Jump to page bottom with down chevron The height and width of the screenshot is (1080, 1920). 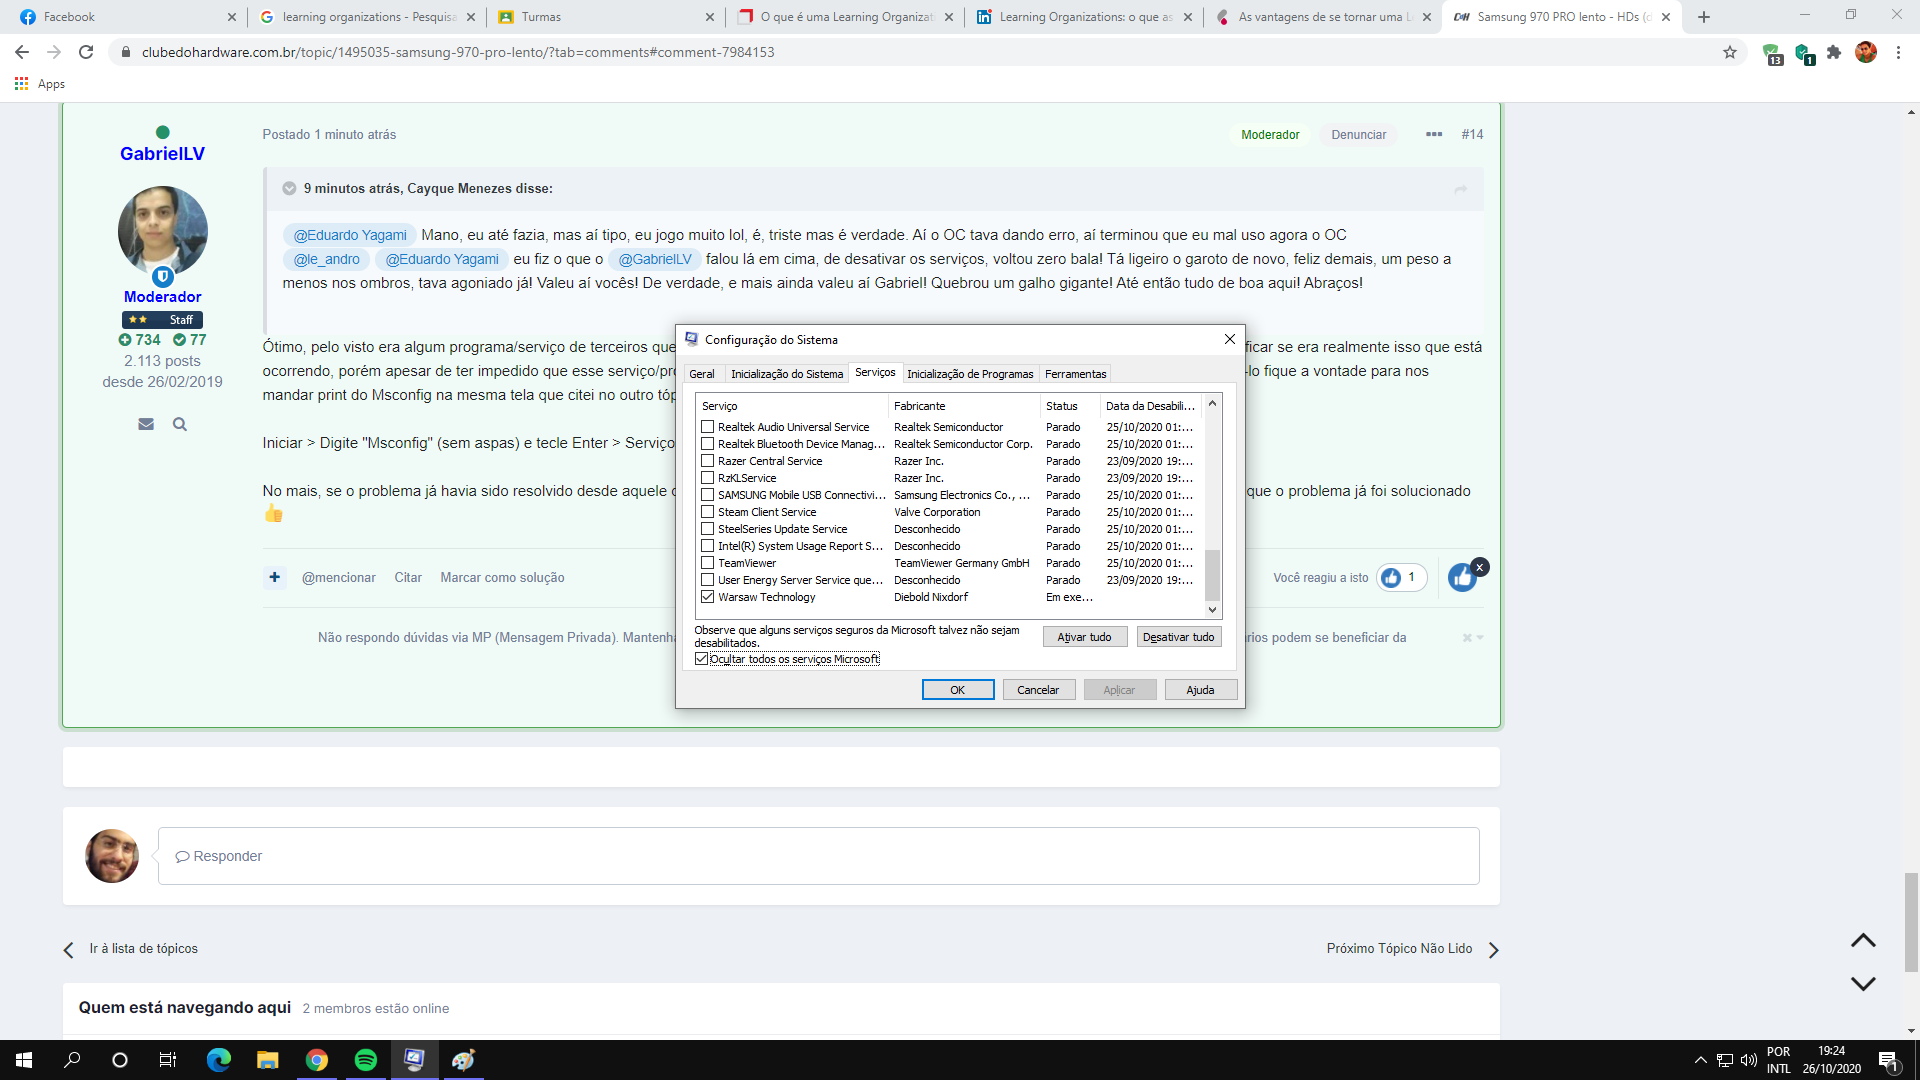[x=1863, y=984]
